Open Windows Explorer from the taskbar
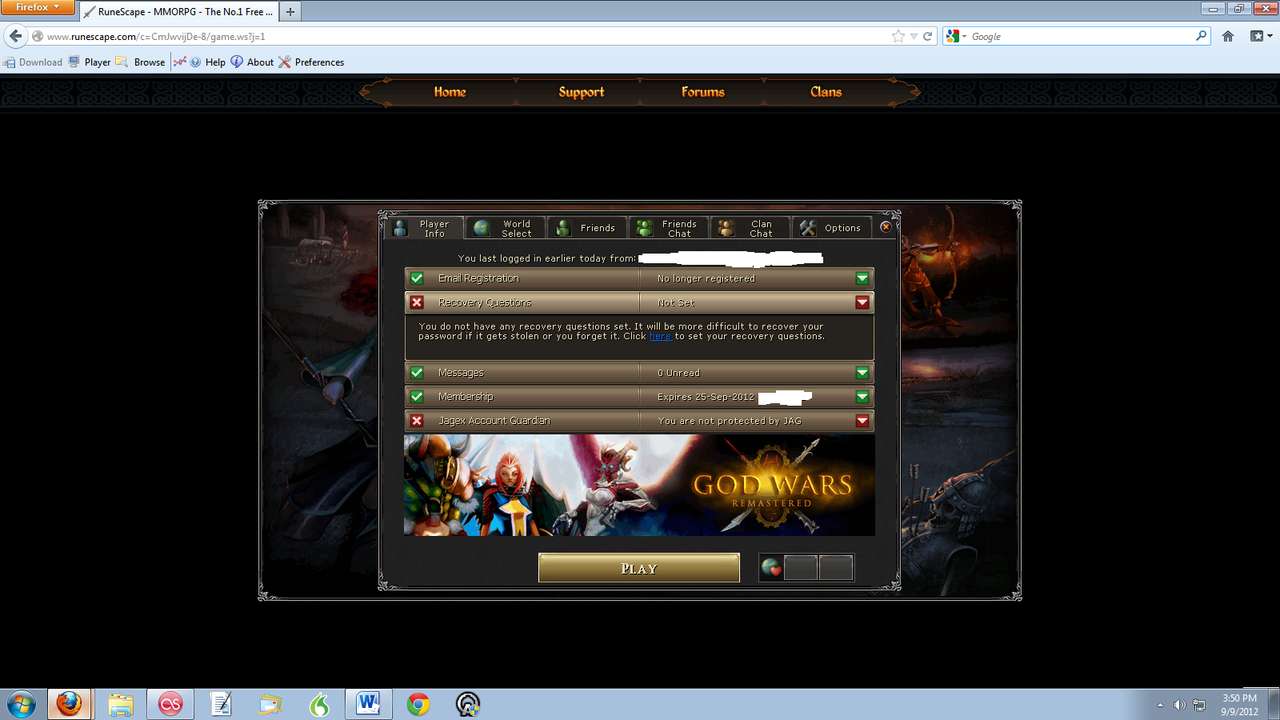Viewport: 1280px width, 720px height. [120, 704]
